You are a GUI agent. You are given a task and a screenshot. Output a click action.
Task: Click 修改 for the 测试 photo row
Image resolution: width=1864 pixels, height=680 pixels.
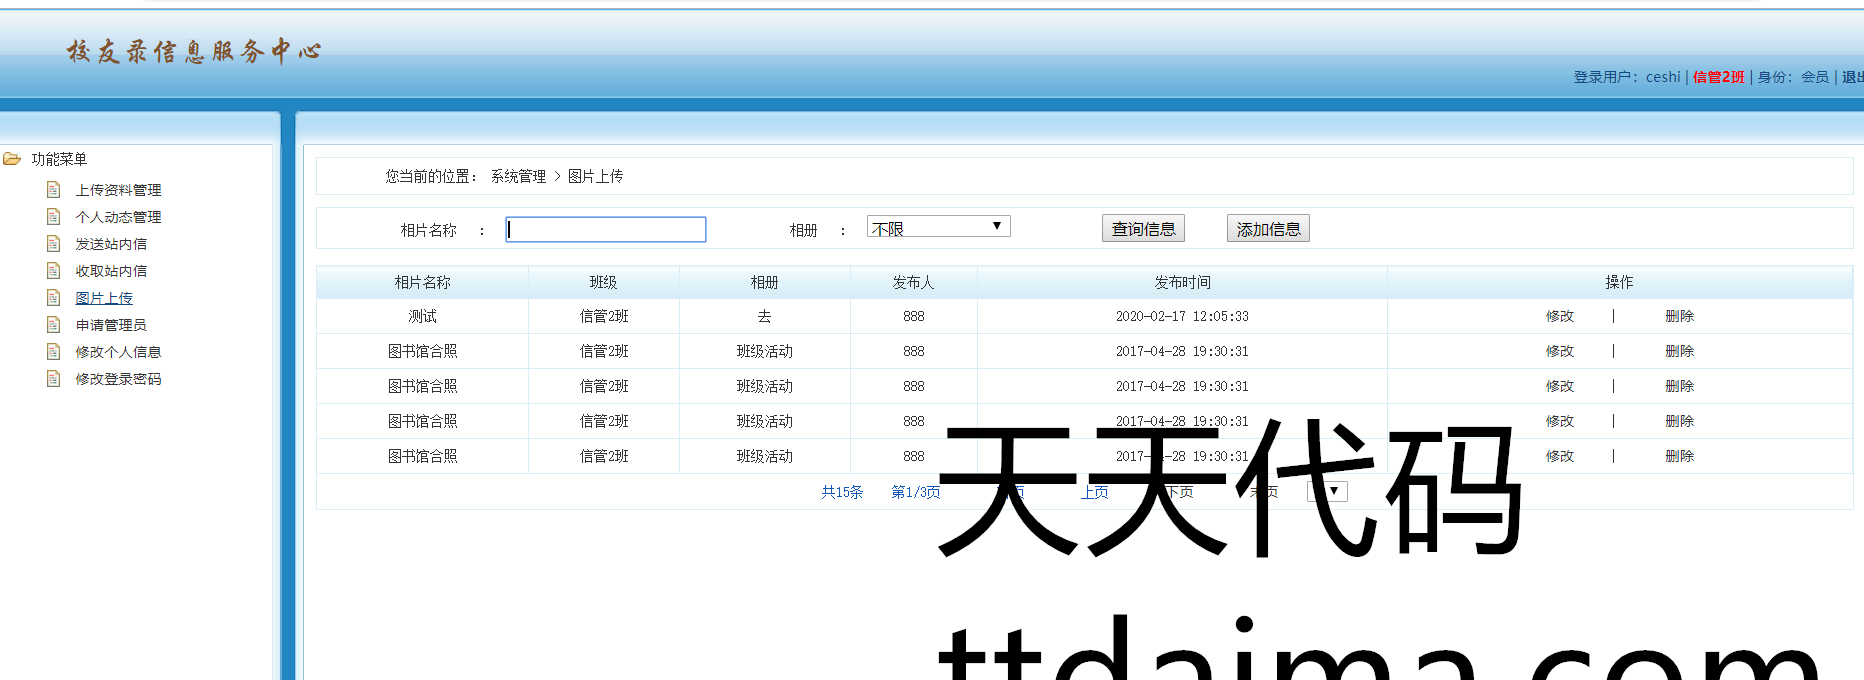coord(1559,316)
